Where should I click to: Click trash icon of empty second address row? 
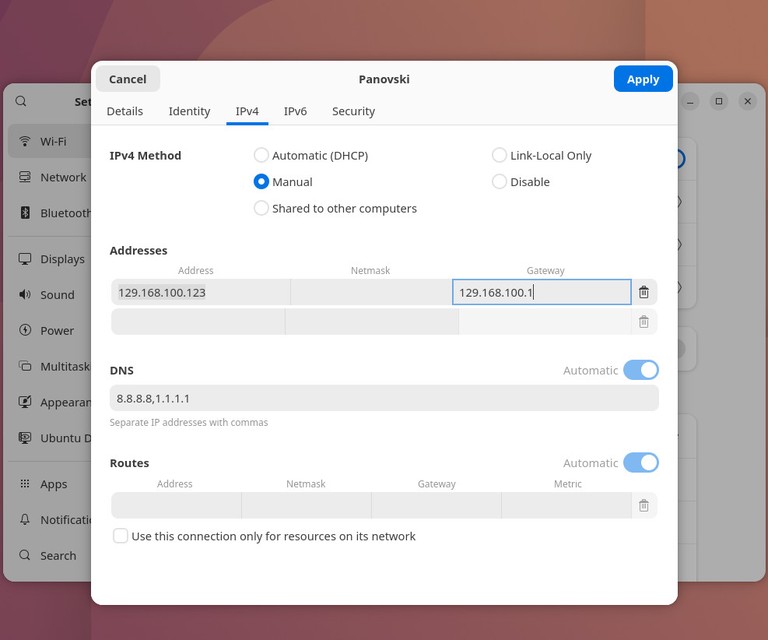point(644,322)
